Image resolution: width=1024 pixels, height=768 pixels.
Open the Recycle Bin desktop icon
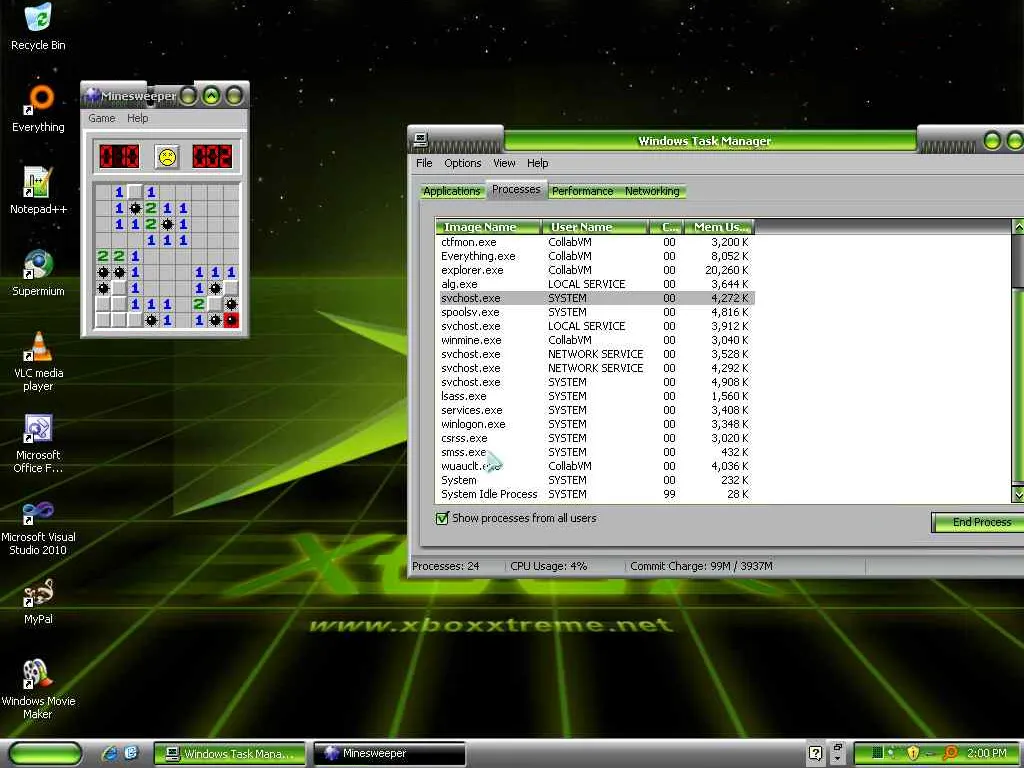pos(38,16)
